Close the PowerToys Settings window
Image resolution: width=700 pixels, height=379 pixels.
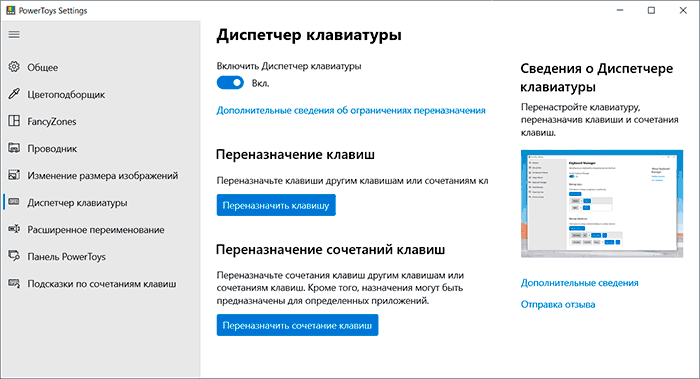683,10
